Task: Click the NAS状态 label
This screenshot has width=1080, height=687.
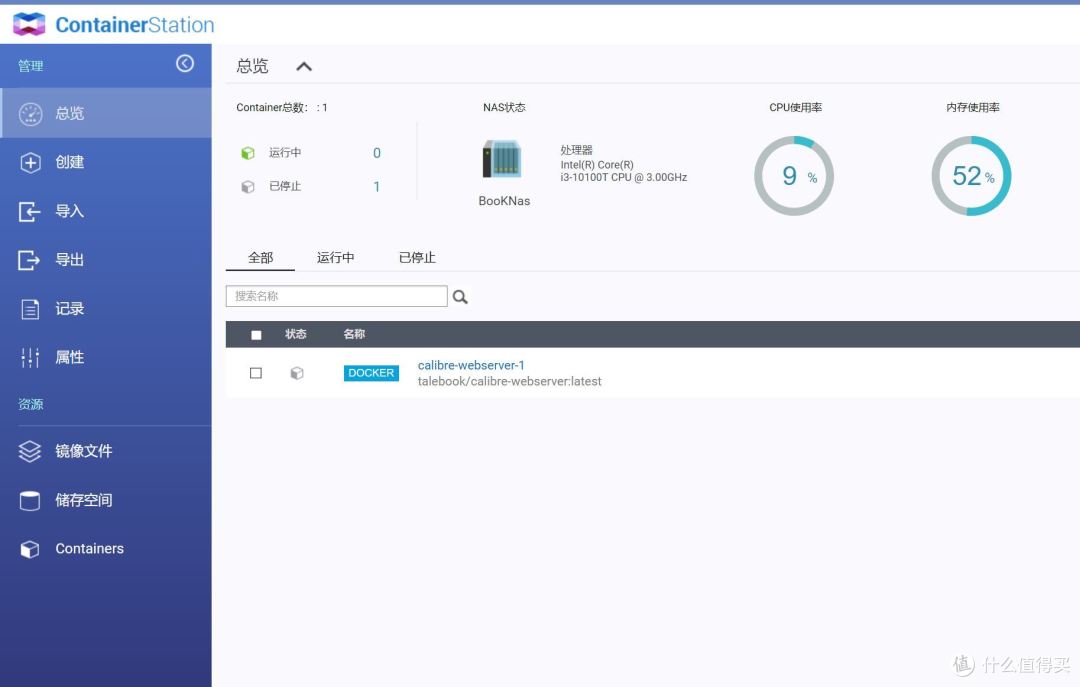Action: 504,107
